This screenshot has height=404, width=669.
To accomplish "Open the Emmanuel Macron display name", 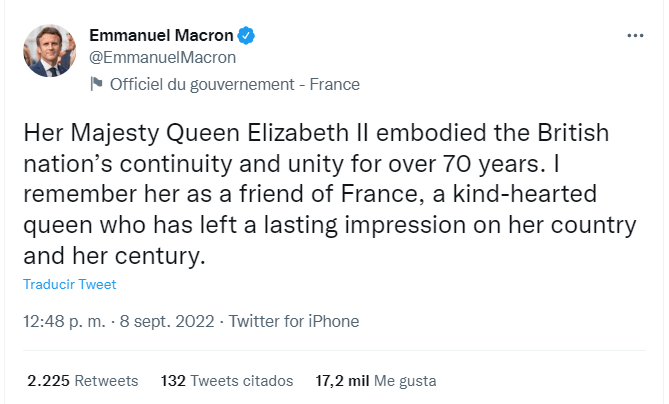I will (161, 35).
